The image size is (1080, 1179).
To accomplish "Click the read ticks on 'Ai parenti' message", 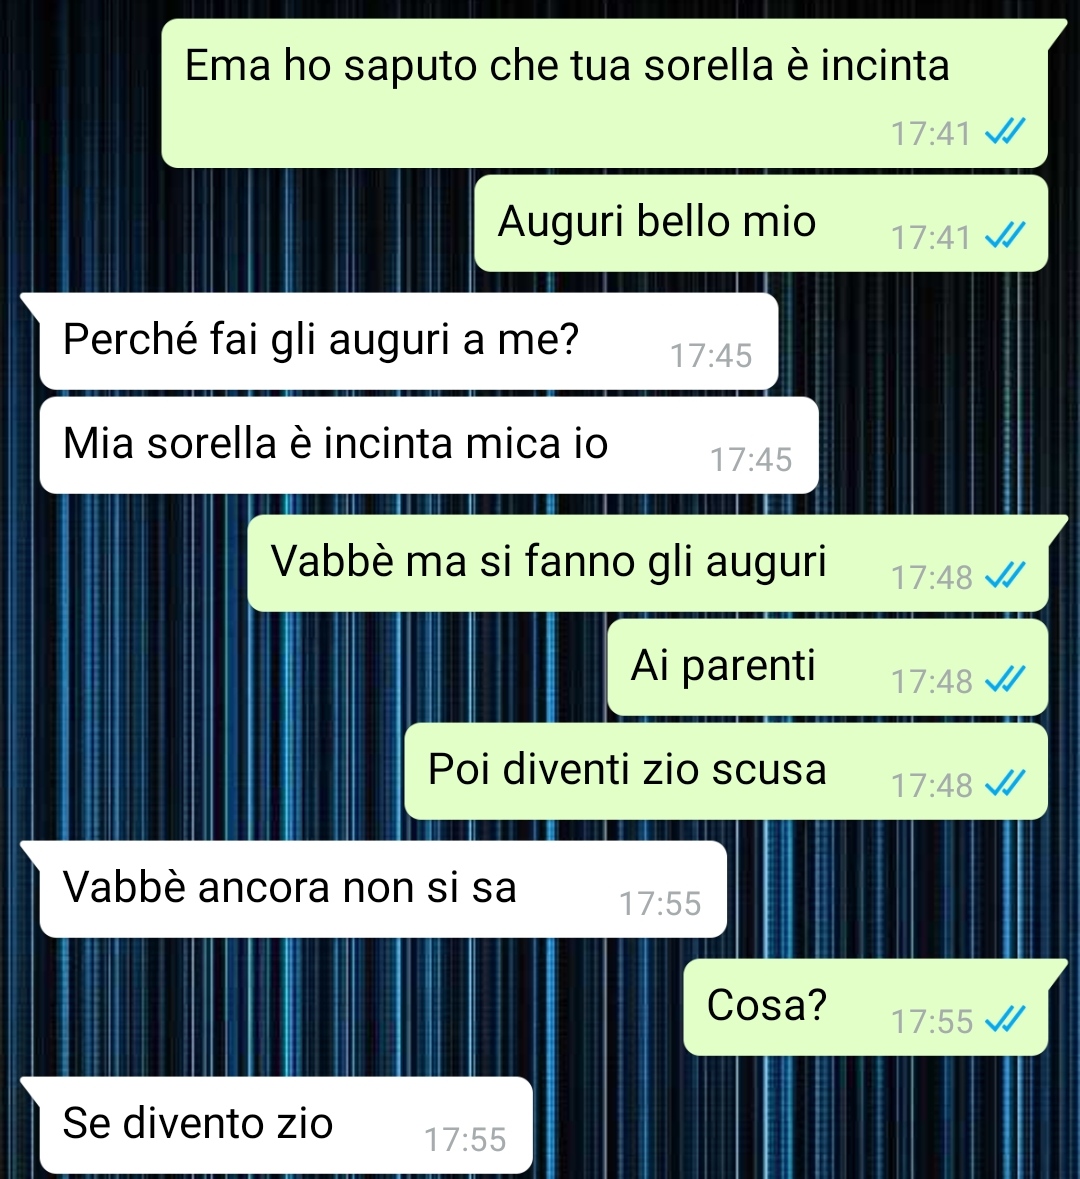I will tap(1005, 680).
